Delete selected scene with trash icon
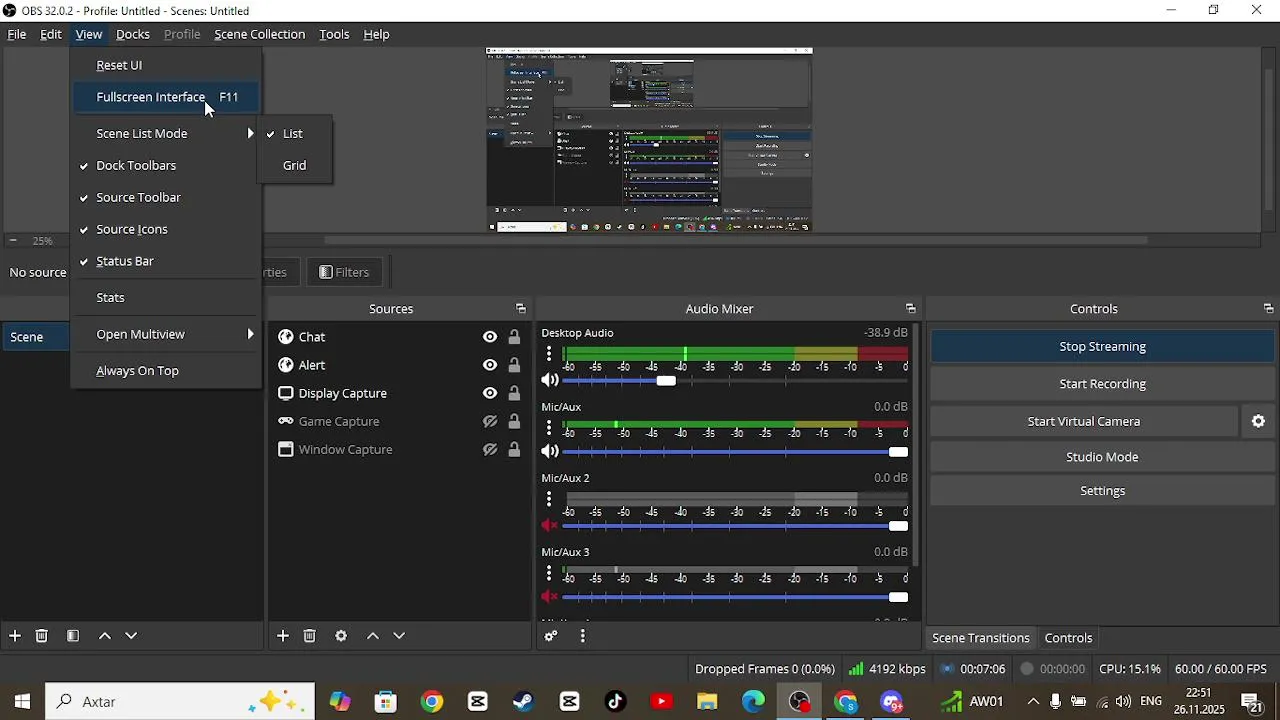The width and height of the screenshot is (1280, 720). tap(42, 636)
